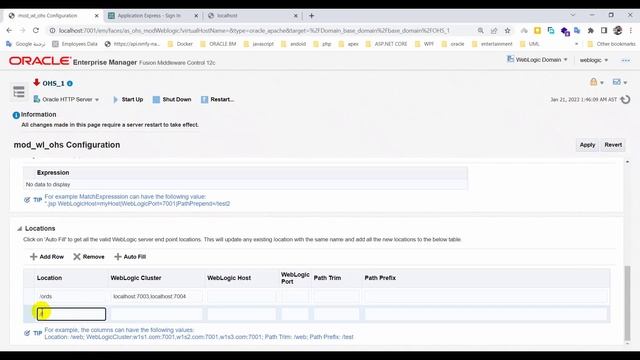This screenshot has height=360, width=640.
Task: Click new row Path Prefix field
Action: (x=485, y=314)
